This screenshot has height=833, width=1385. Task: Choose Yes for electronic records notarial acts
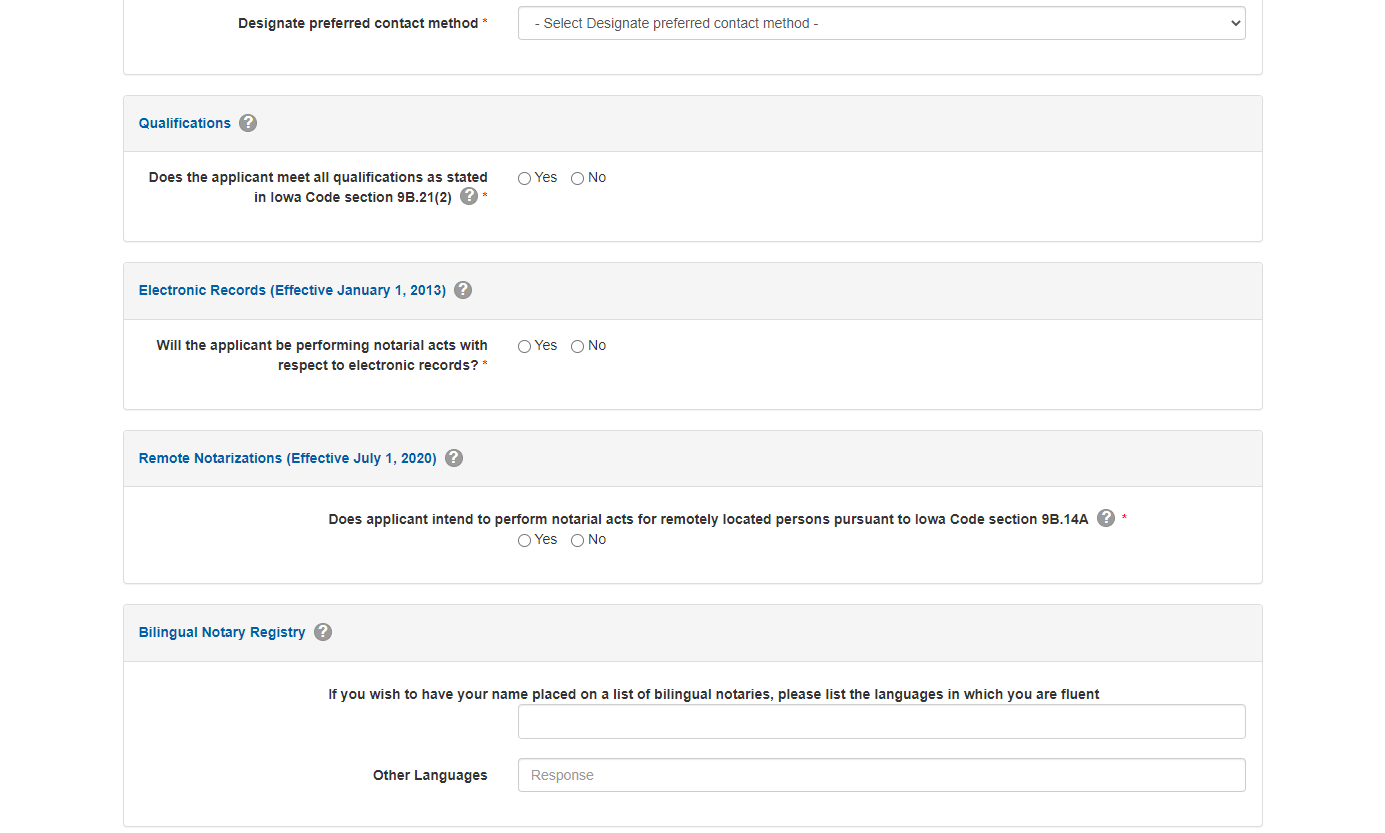(x=525, y=346)
